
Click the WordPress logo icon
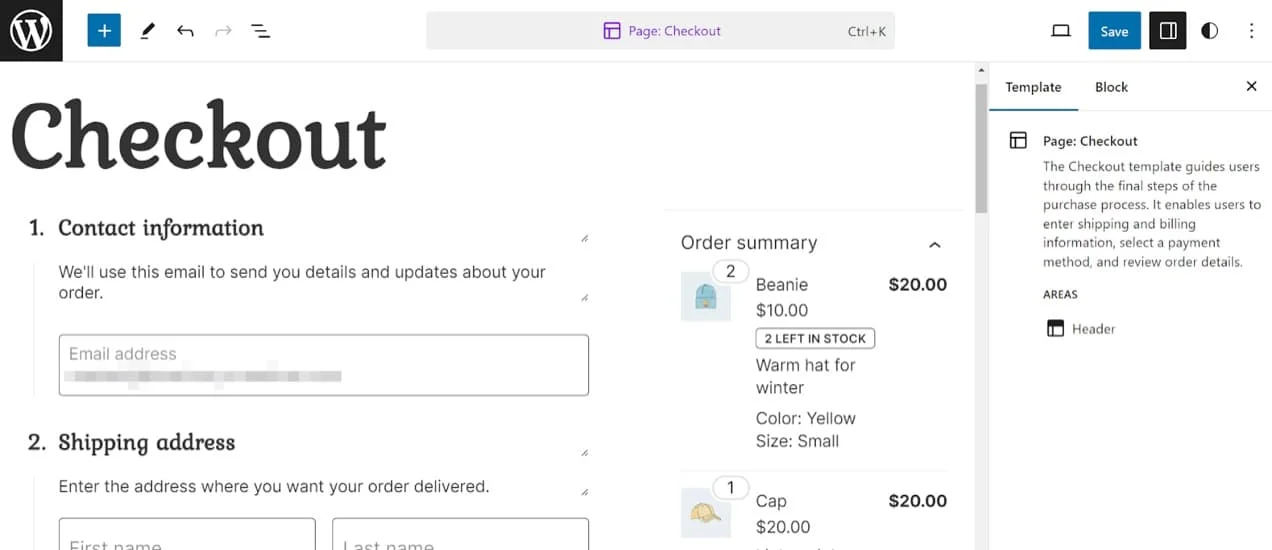coord(31,31)
